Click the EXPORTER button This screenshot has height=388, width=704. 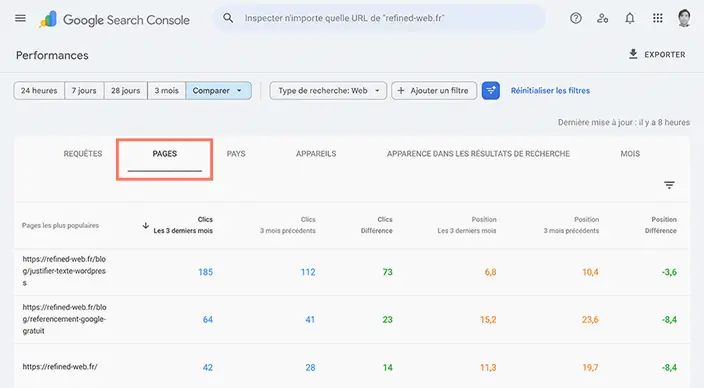pos(657,54)
